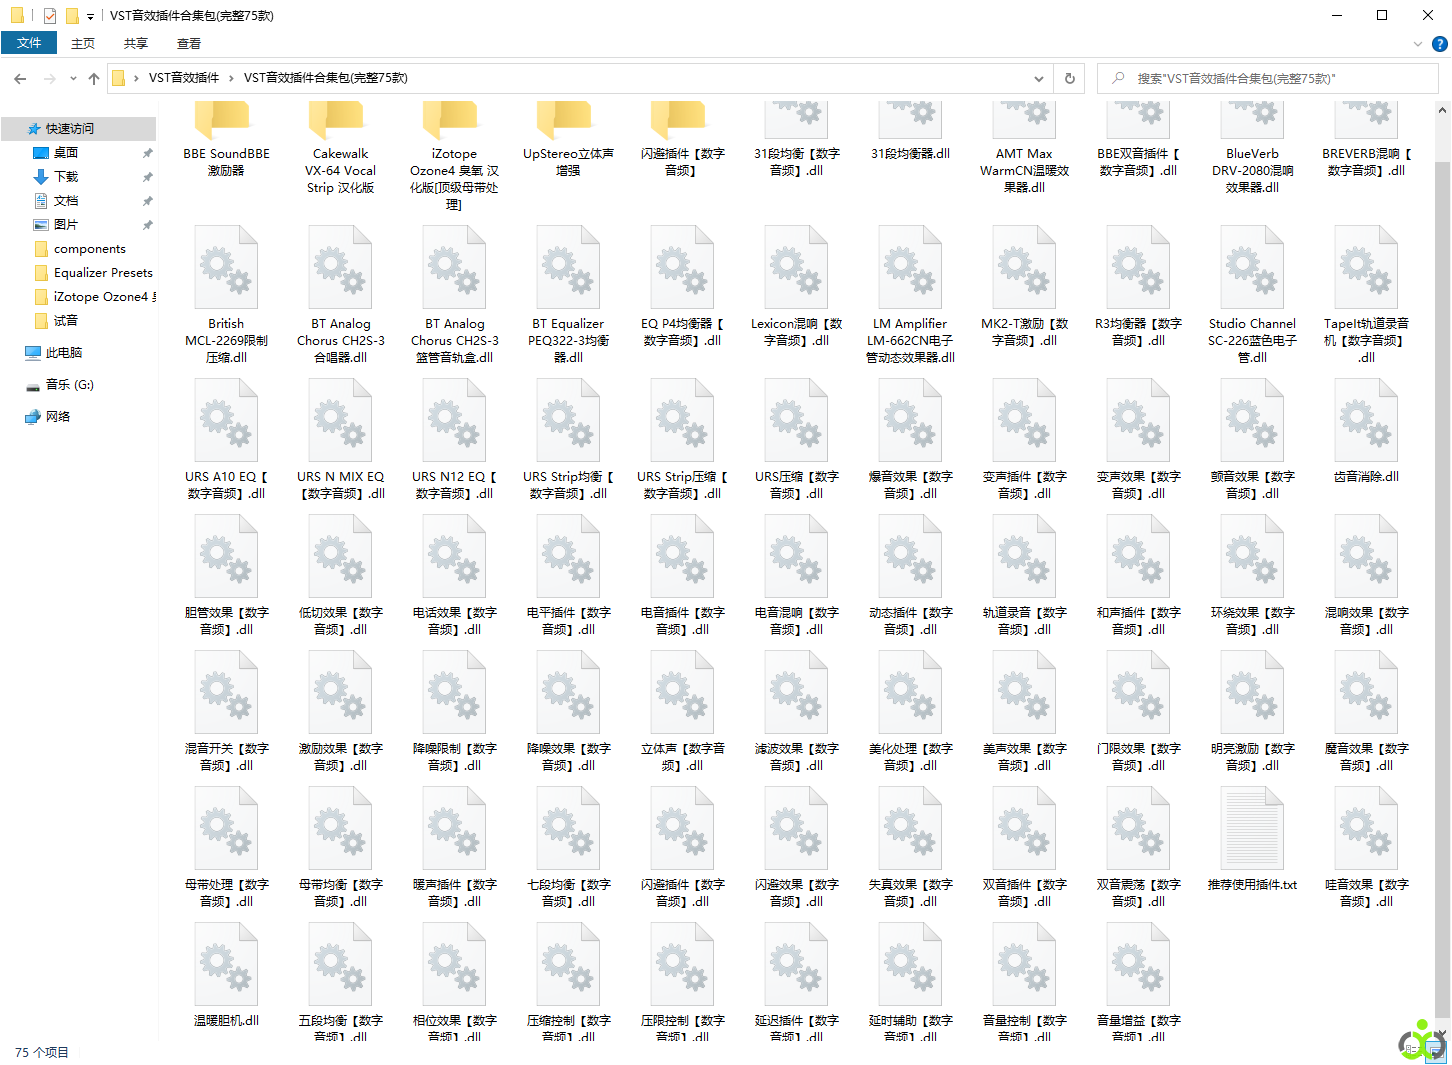Select the URS A10 EQ dll icon

tap(226, 420)
